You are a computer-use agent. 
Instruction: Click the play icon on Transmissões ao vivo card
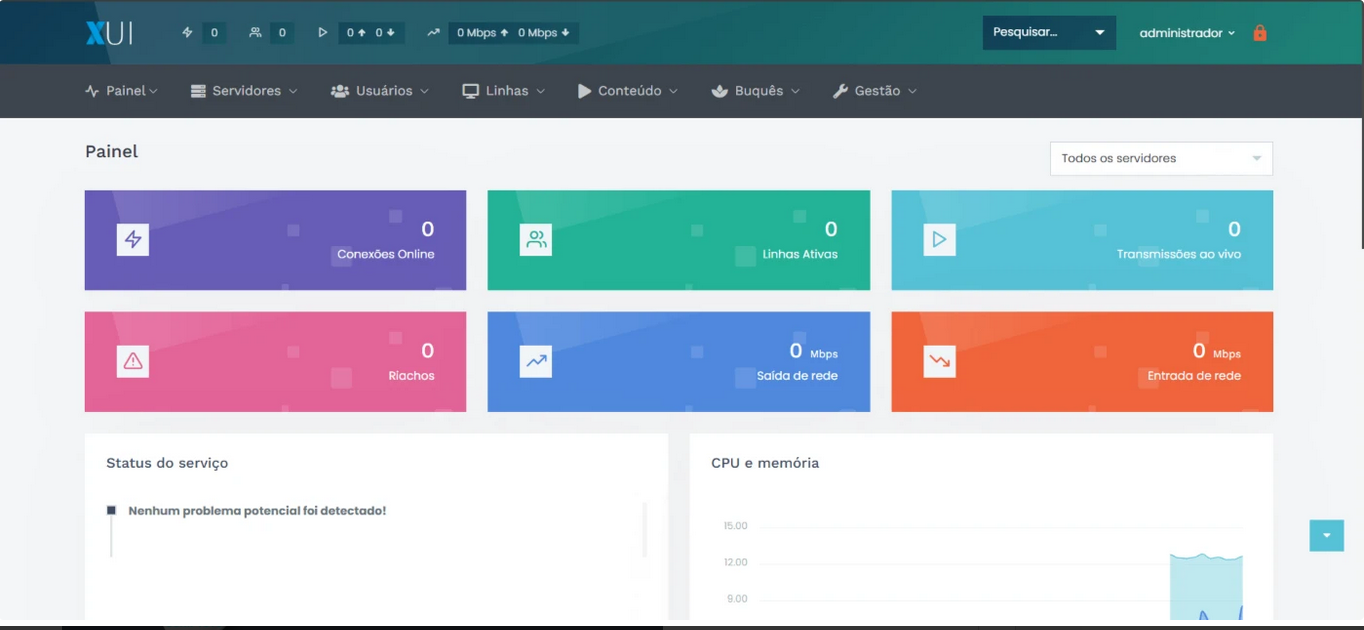939,240
